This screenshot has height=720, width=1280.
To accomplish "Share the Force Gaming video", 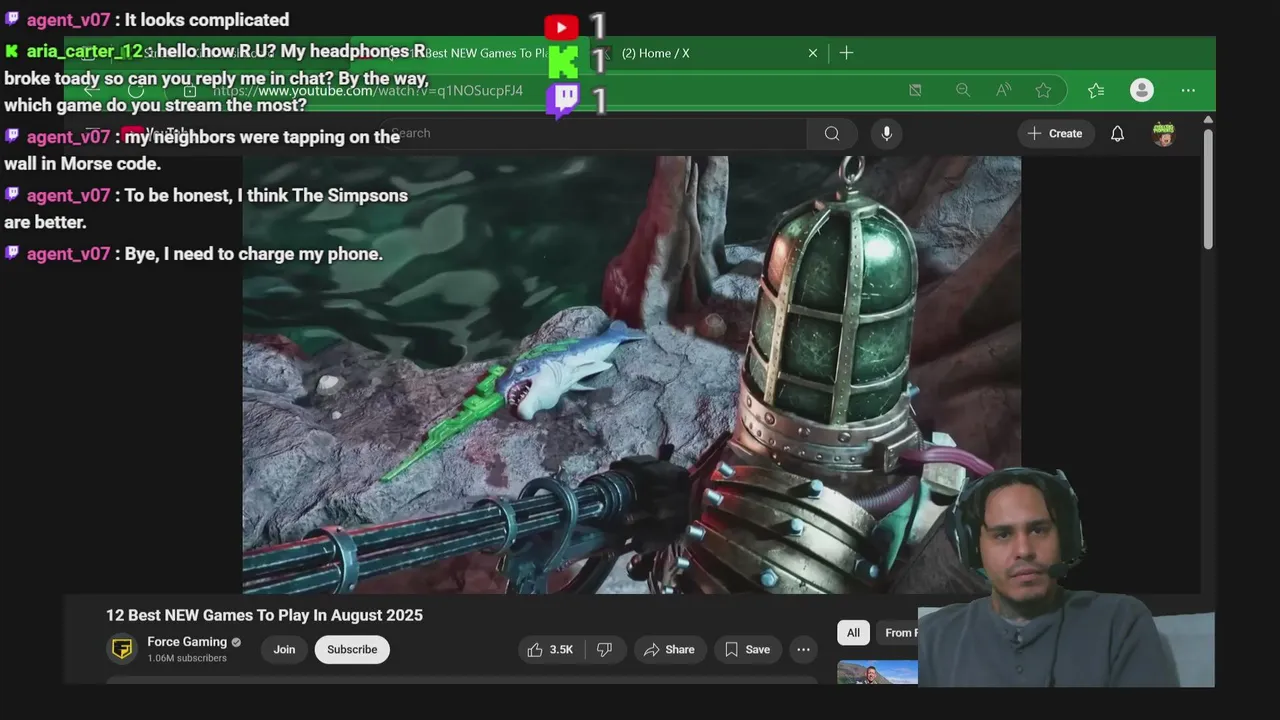I will pyautogui.click(x=669, y=650).
